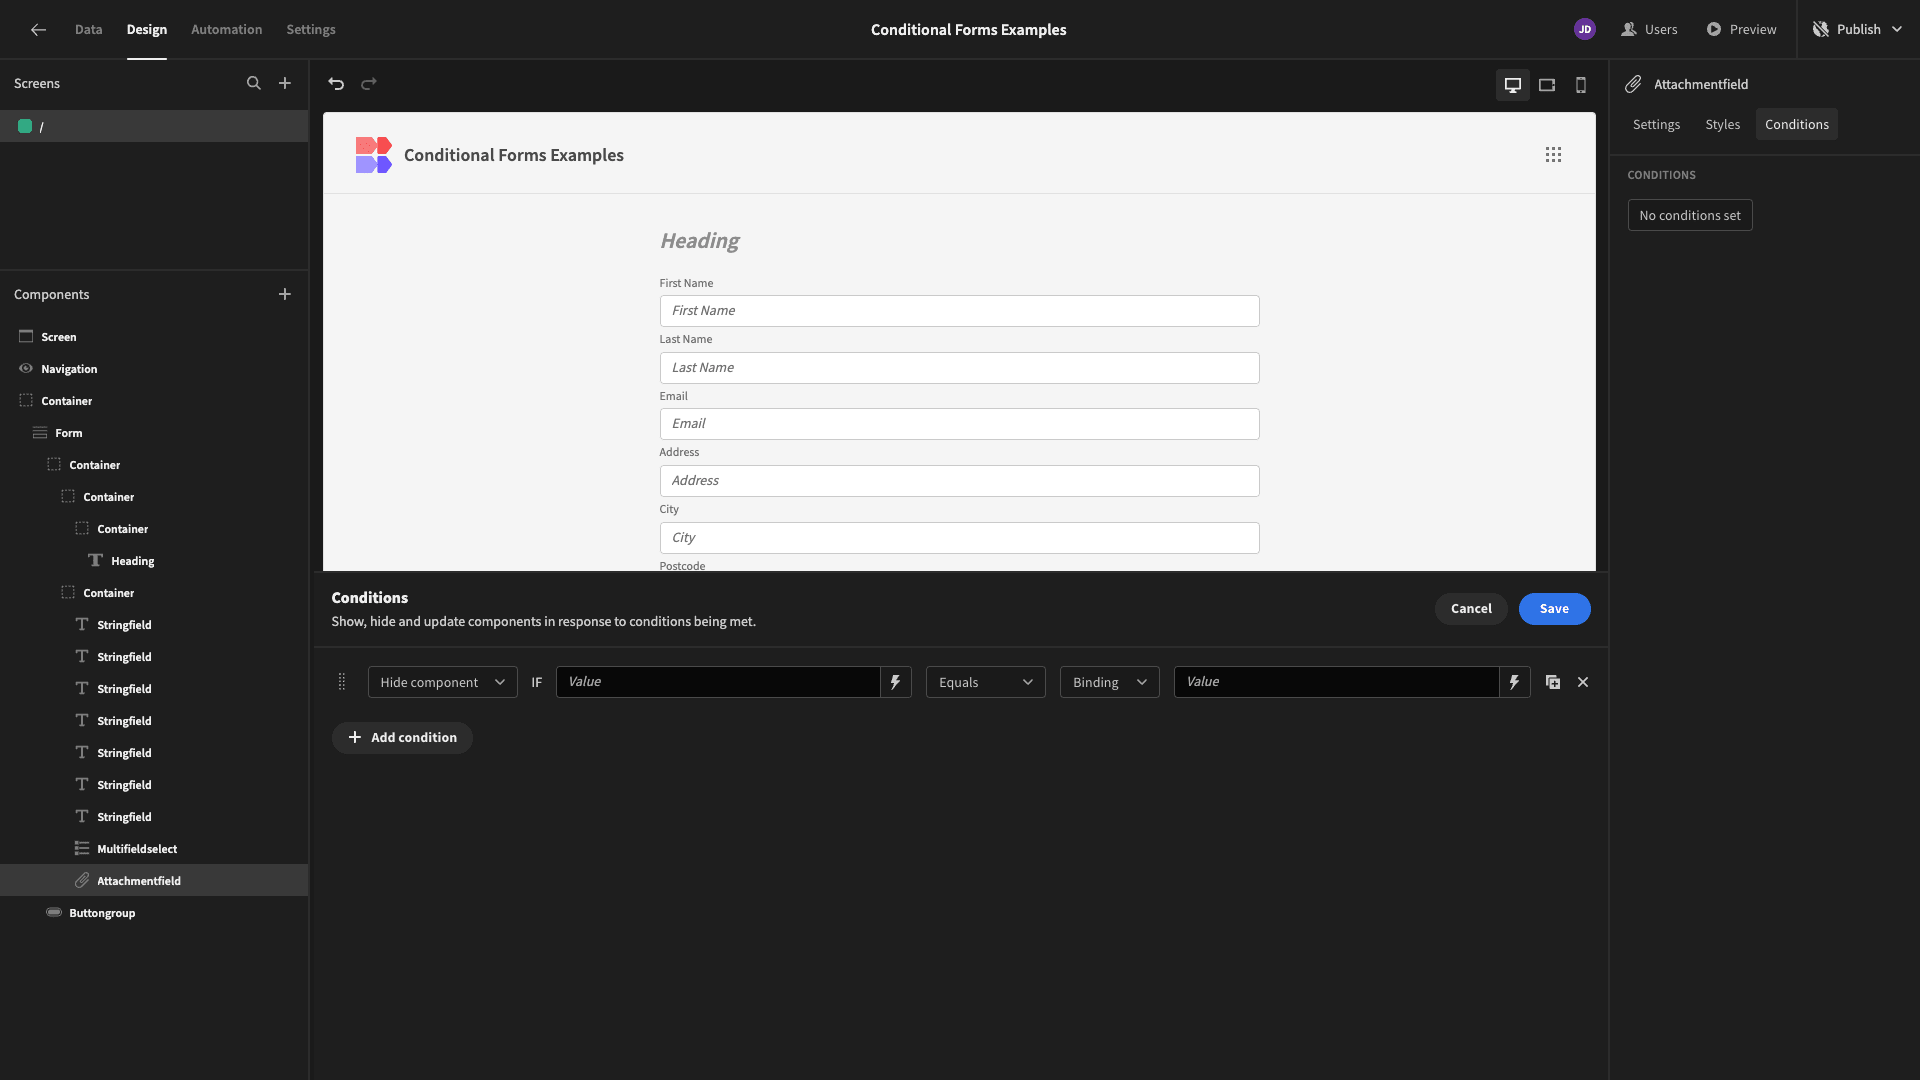Open the Styles tab for Attachmentfield
Image resolution: width=1920 pixels, height=1080 pixels.
(1722, 124)
